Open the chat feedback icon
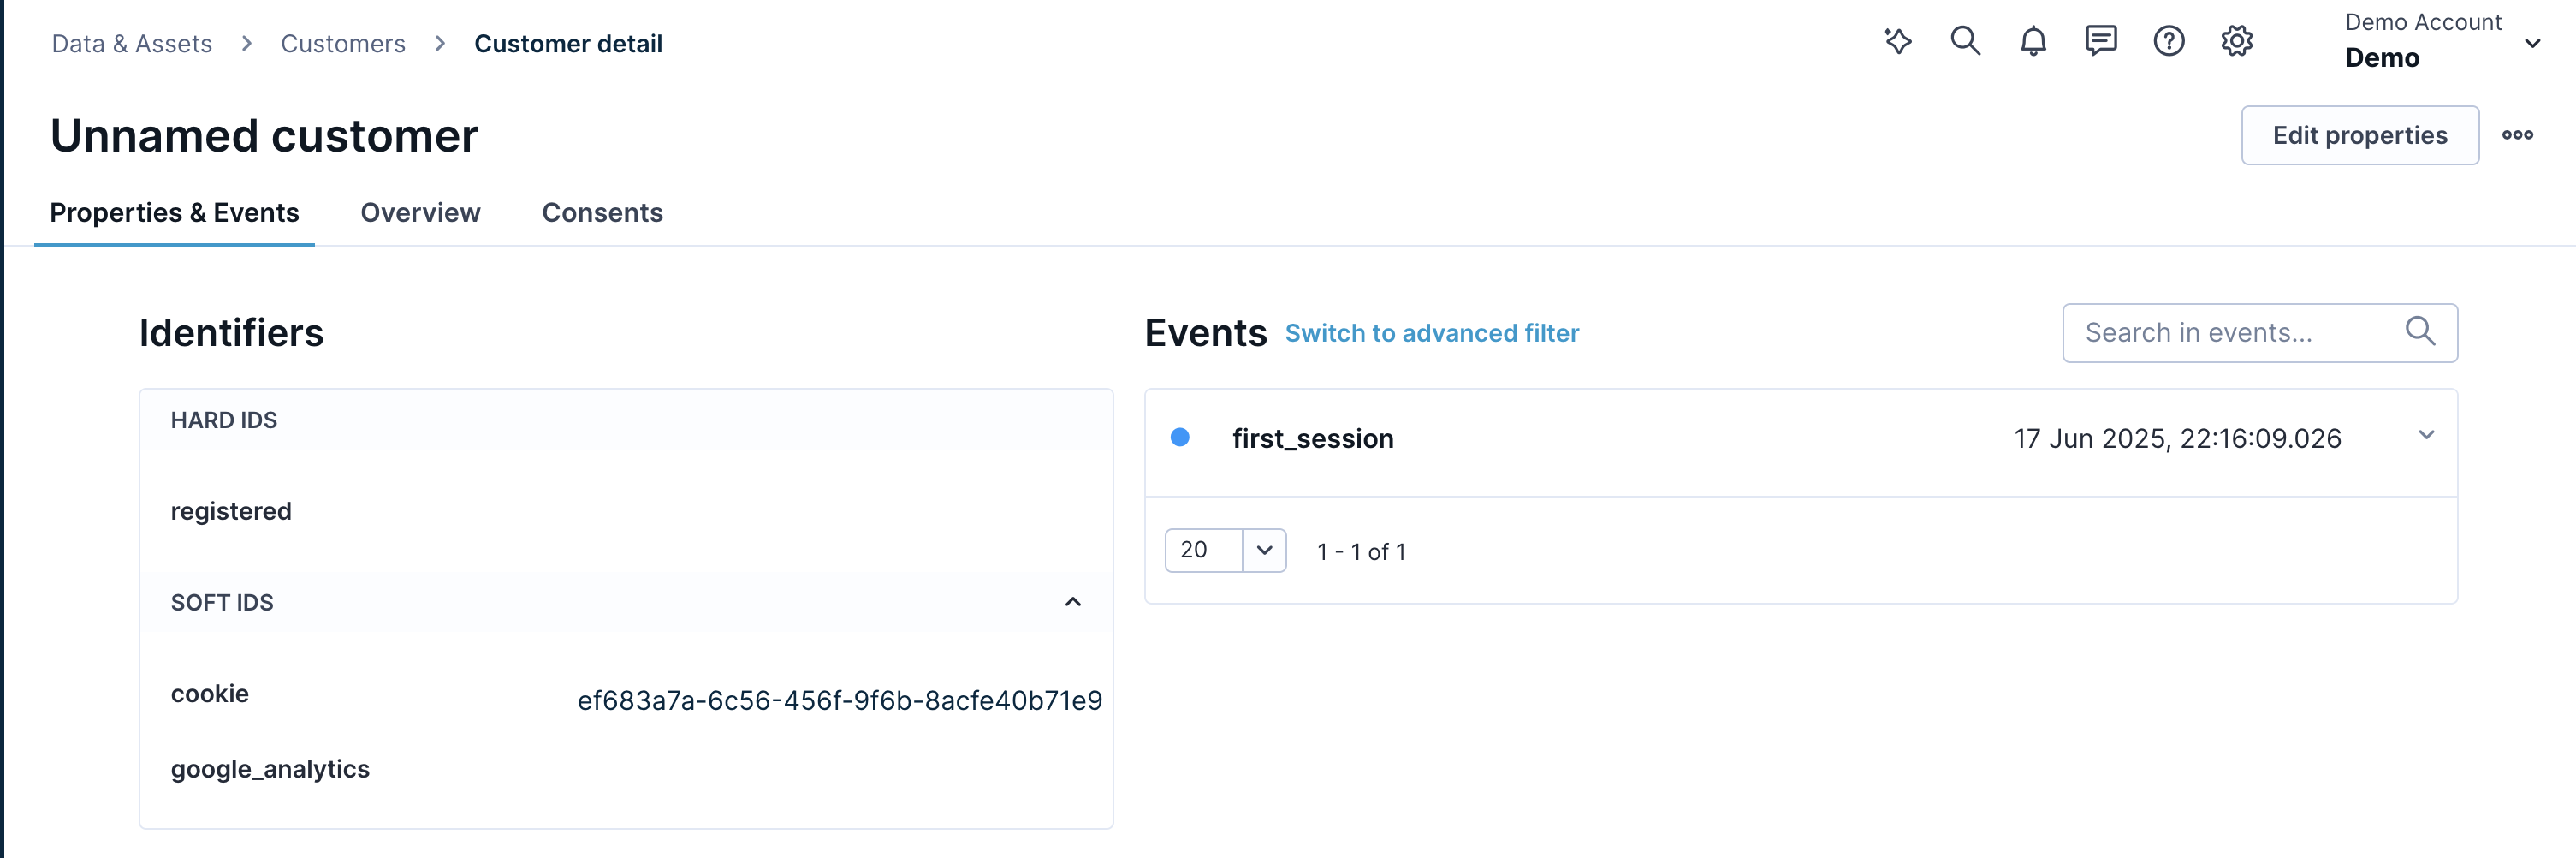 [2100, 41]
